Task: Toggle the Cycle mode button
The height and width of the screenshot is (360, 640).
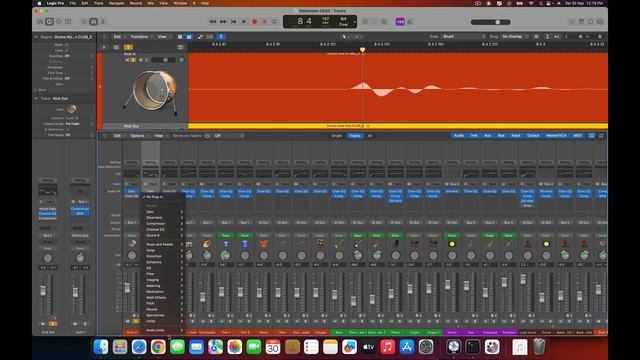Action: point(274,22)
